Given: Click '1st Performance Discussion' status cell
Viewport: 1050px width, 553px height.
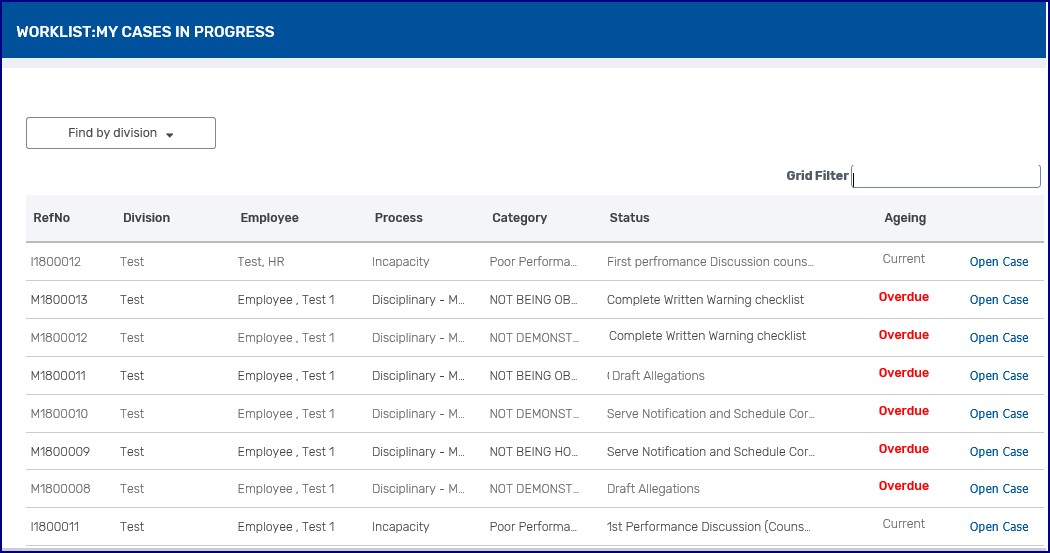Looking at the screenshot, I should point(708,528).
